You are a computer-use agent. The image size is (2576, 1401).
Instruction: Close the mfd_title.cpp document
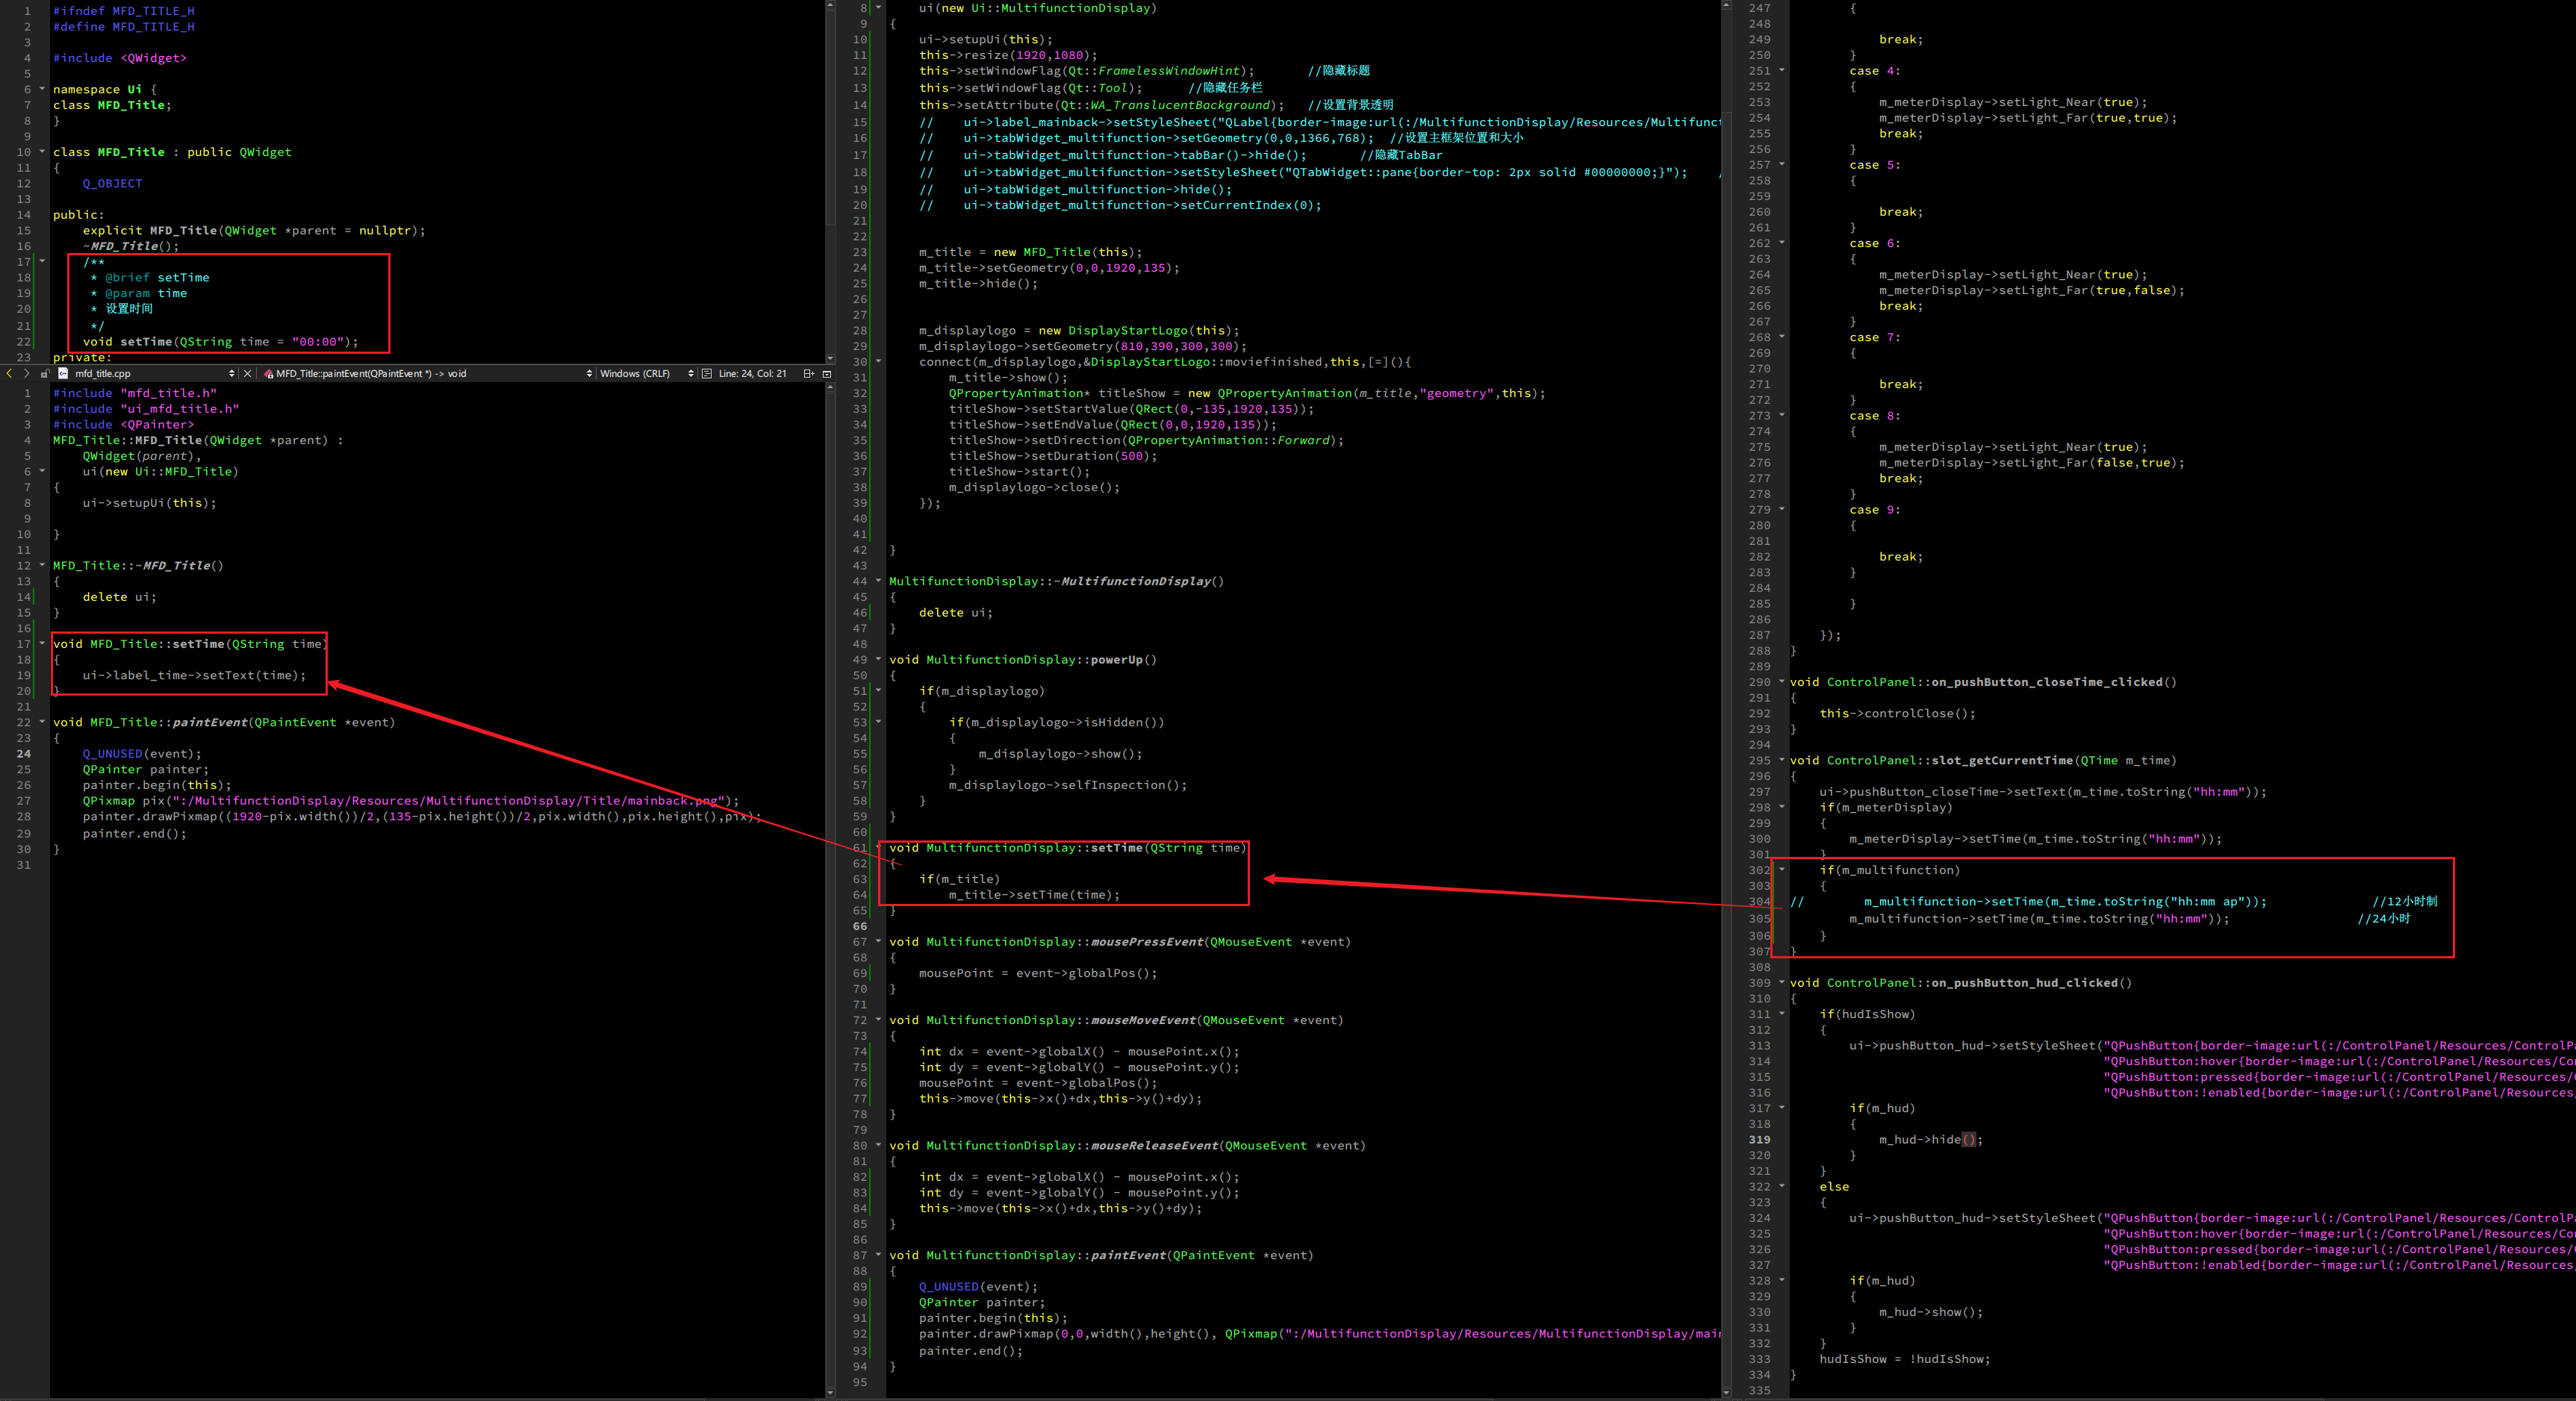(248, 374)
